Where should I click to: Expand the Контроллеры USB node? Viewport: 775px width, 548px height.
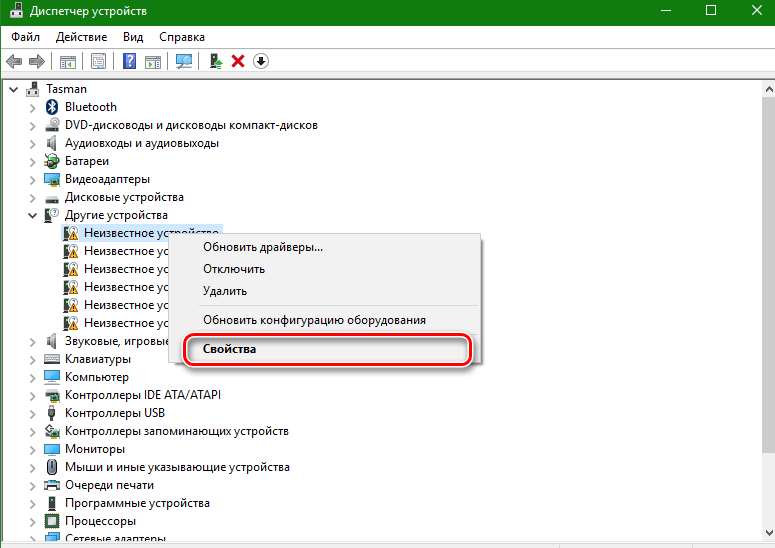(x=33, y=413)
